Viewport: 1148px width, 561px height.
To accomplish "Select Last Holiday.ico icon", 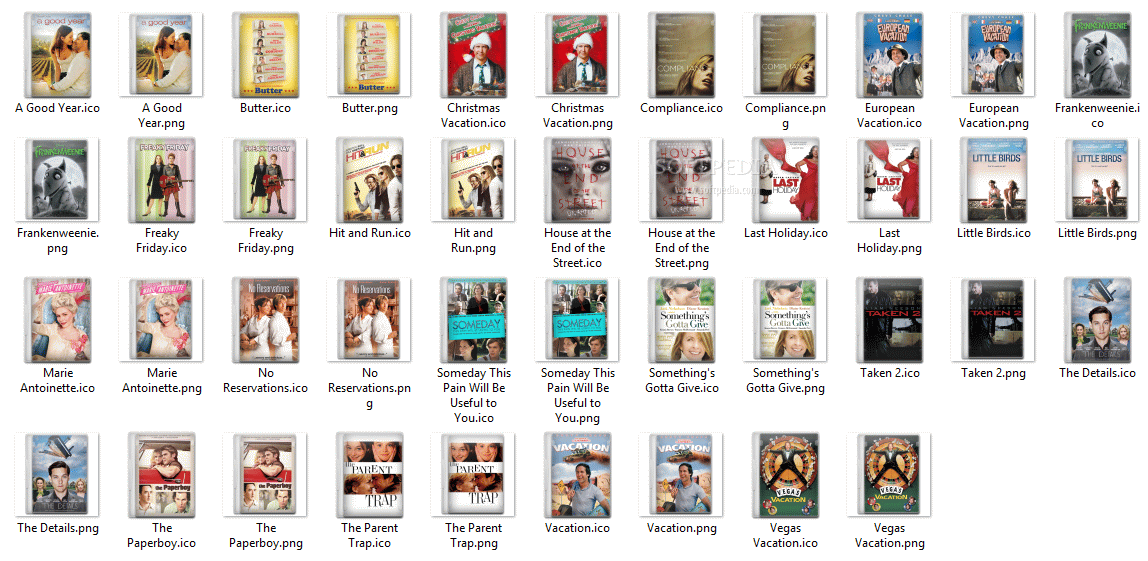I will [x=786, y=179].
